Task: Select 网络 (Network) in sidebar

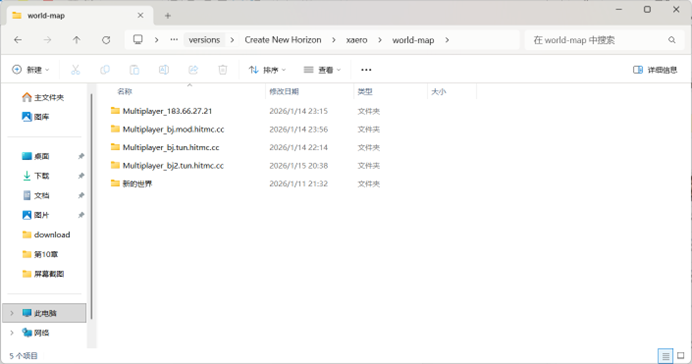Action: click(x=36, y=333)
